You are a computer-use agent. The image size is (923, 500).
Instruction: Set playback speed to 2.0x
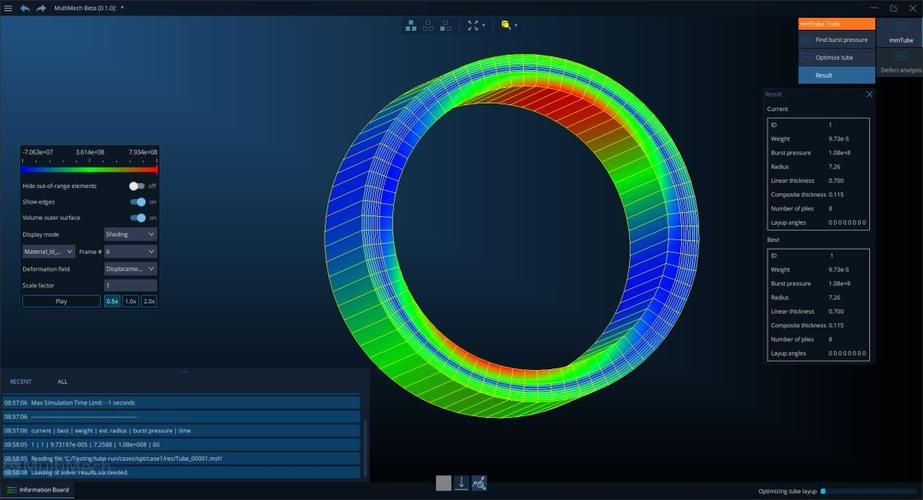149,301
